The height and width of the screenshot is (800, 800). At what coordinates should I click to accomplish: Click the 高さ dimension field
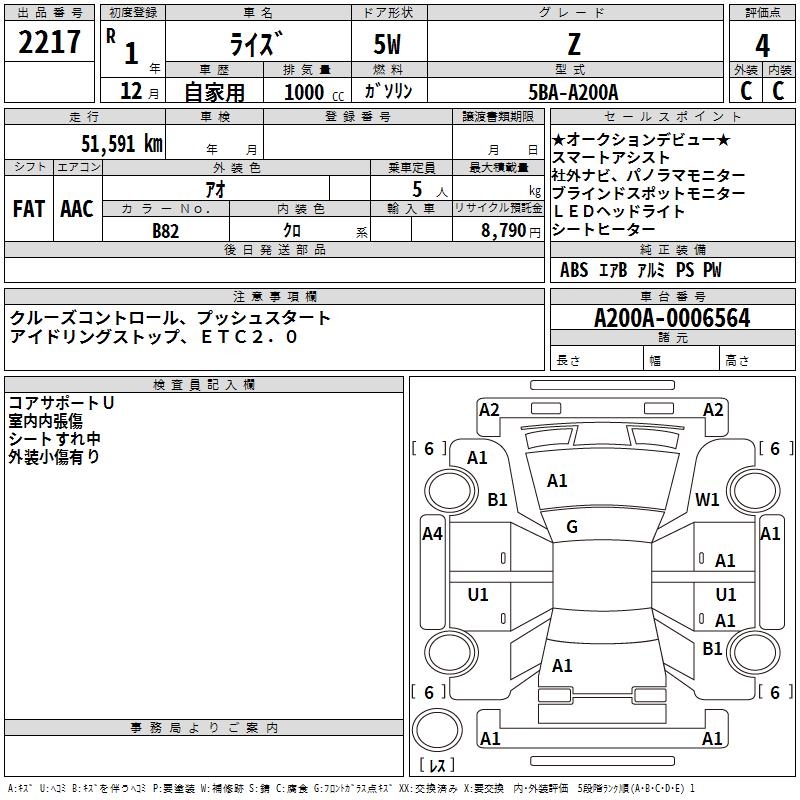(x=758, y=358)
